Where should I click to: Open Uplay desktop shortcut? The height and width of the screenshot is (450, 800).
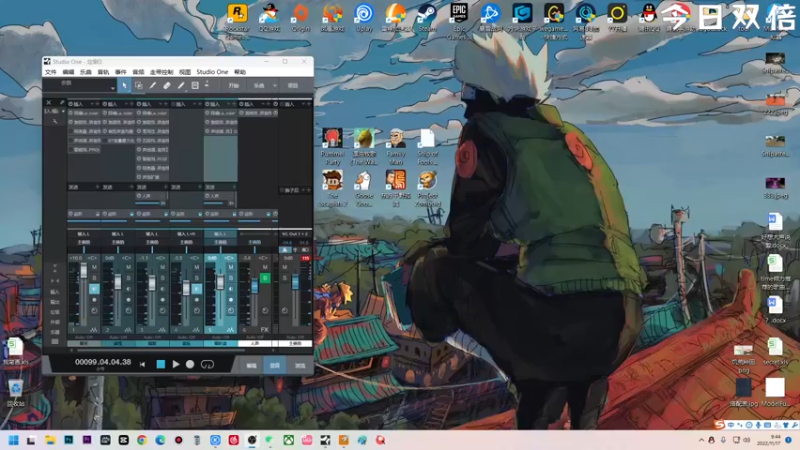(x=364, y=18)
